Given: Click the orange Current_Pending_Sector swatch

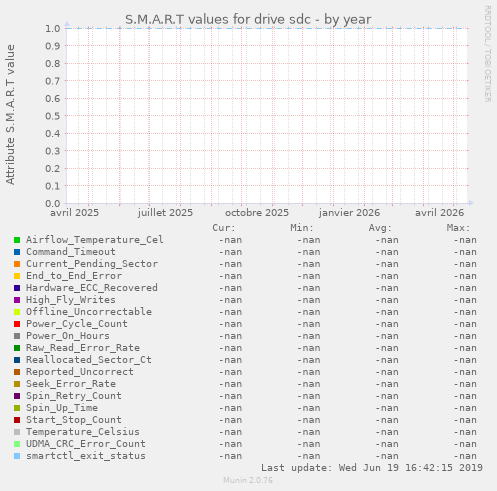Looking at the screenshot, I should (17, 264).
